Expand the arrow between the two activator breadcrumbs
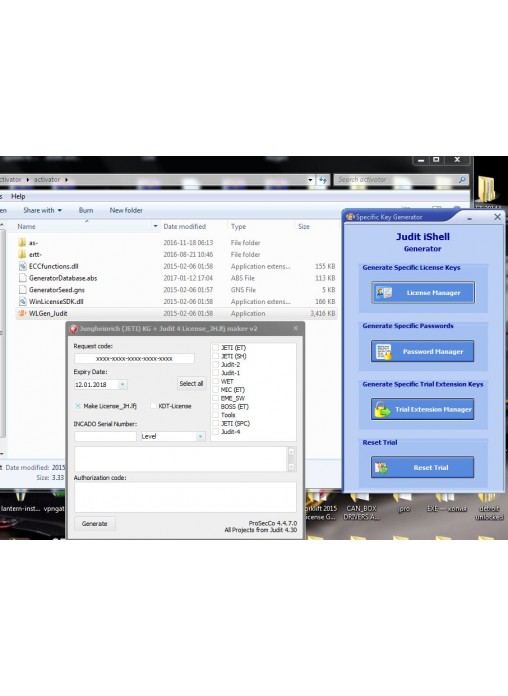Viewport: 508px width, 696px height. pyautogui.click(x=28, y=180)
